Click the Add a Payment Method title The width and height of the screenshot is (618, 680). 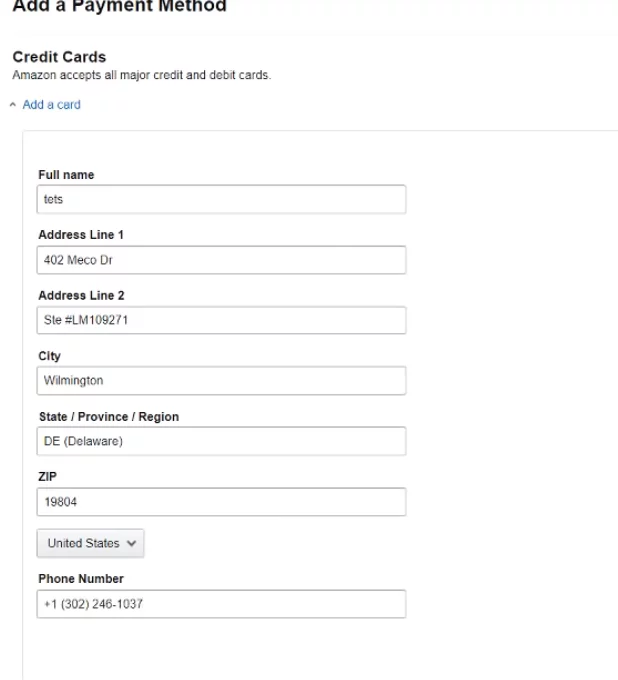point(119,6)
